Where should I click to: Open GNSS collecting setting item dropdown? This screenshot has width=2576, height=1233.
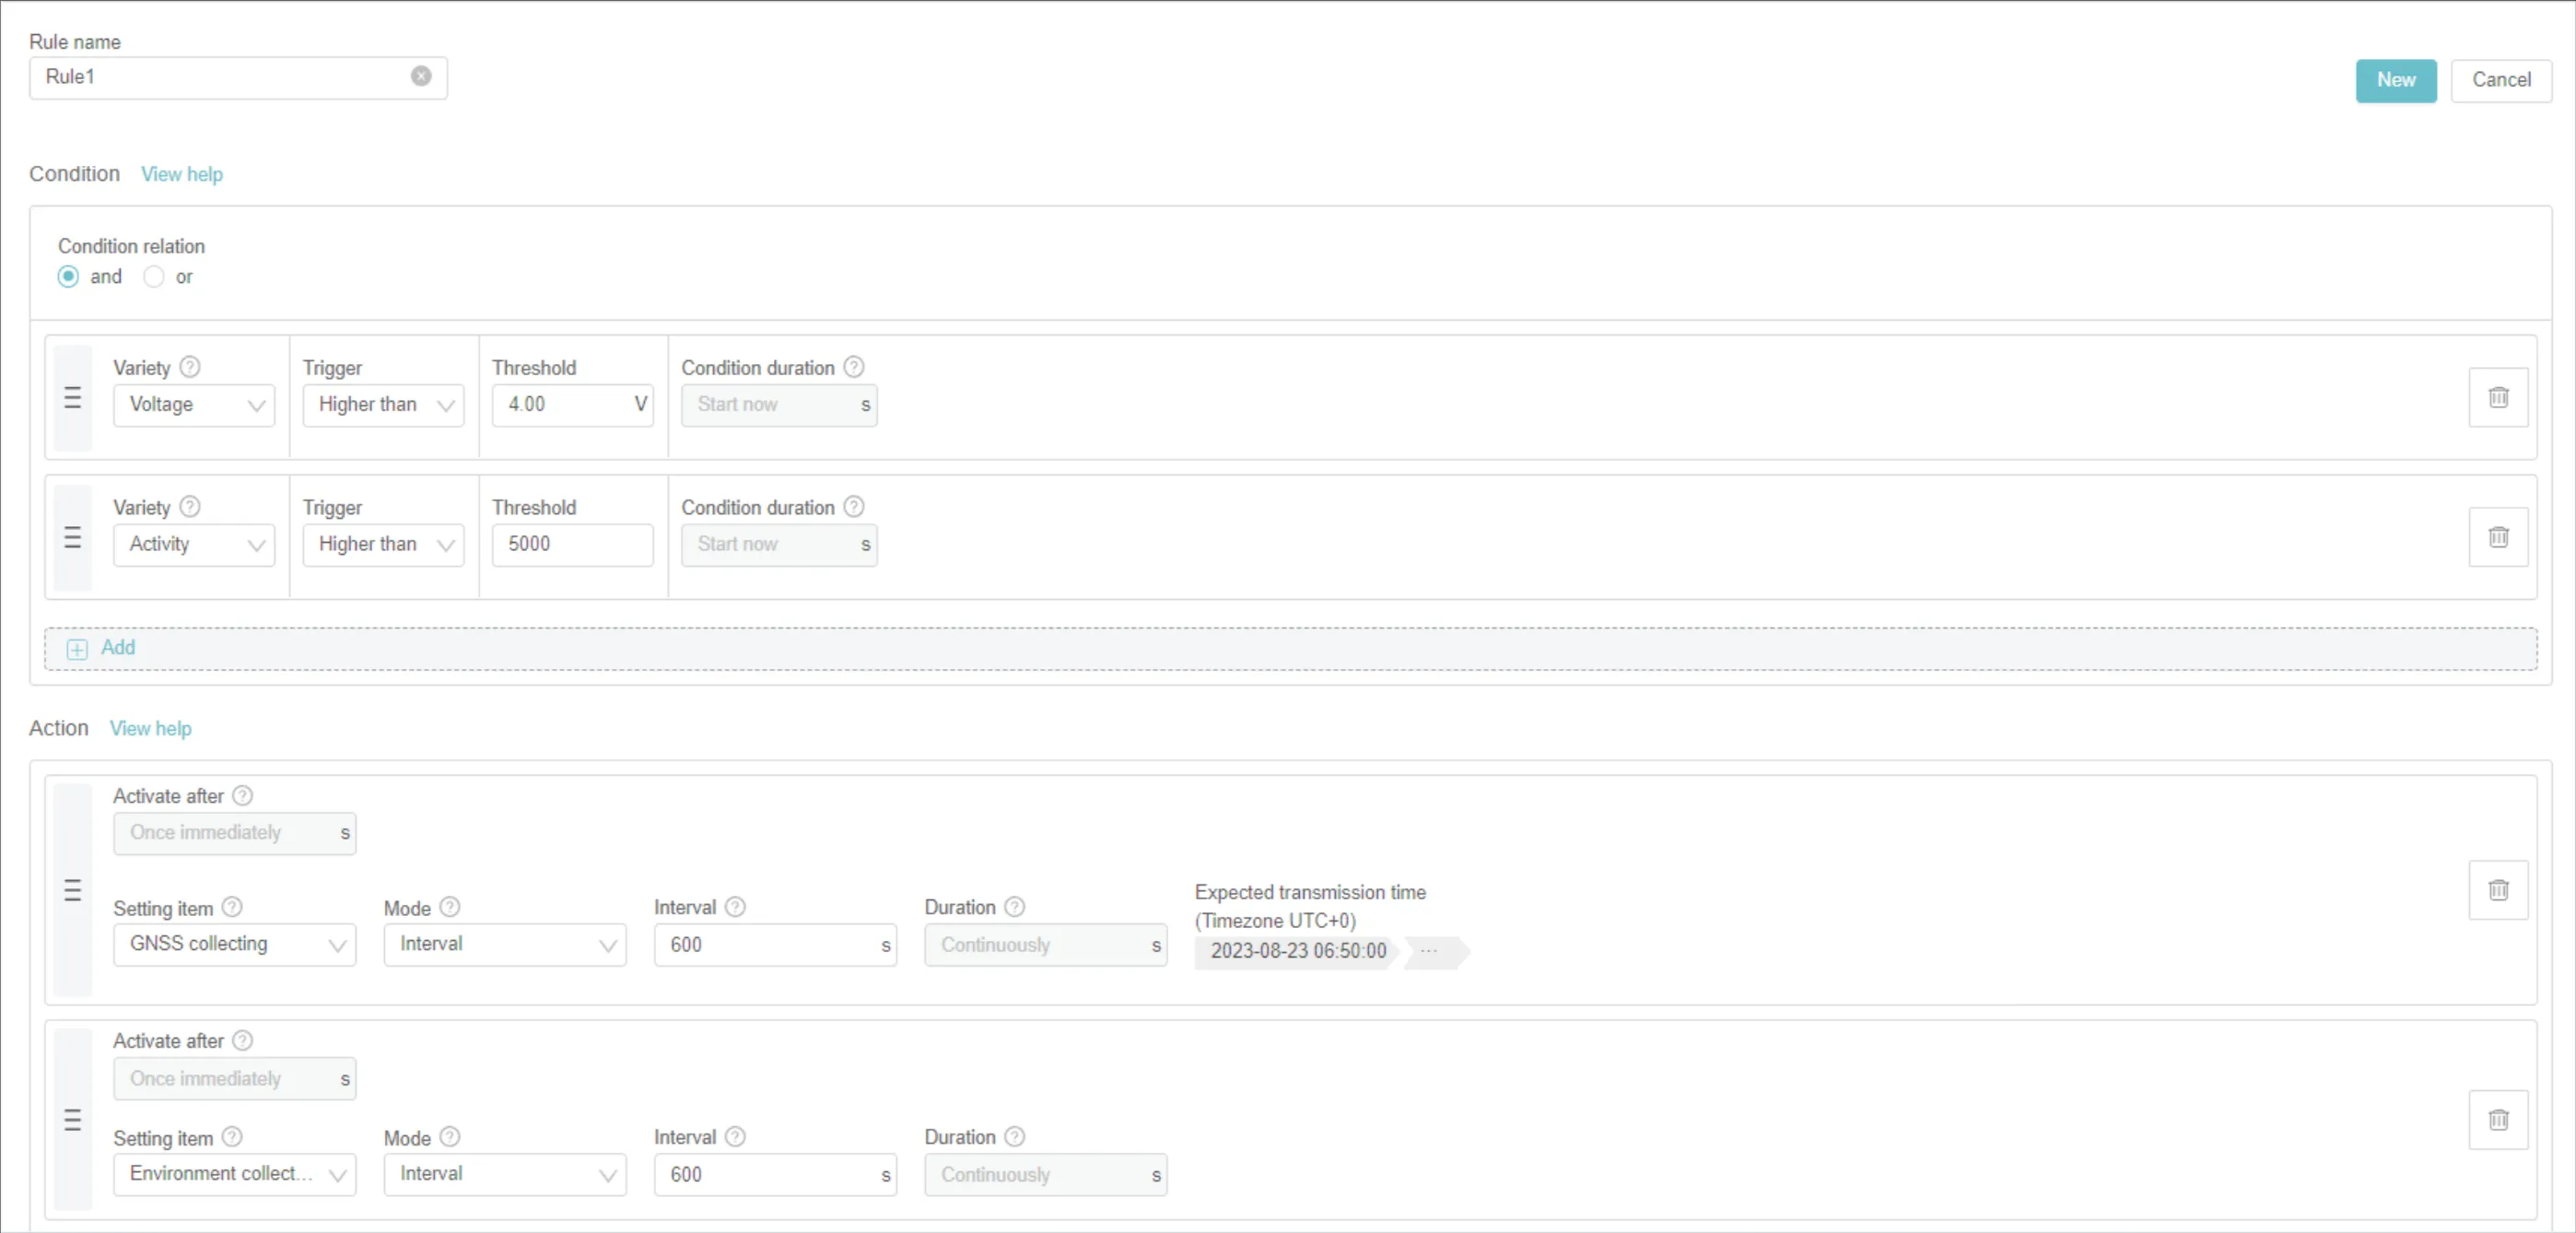tap(234, 944)
